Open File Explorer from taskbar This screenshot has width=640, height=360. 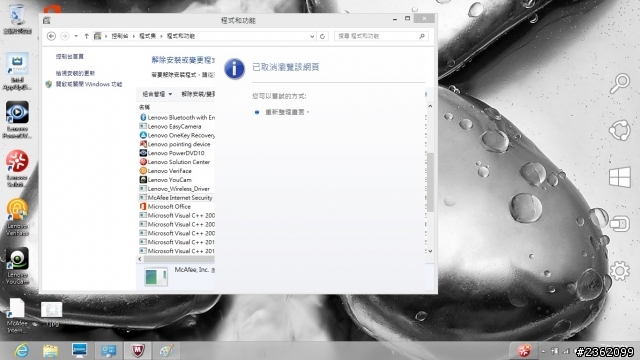[x=51, y=351]
